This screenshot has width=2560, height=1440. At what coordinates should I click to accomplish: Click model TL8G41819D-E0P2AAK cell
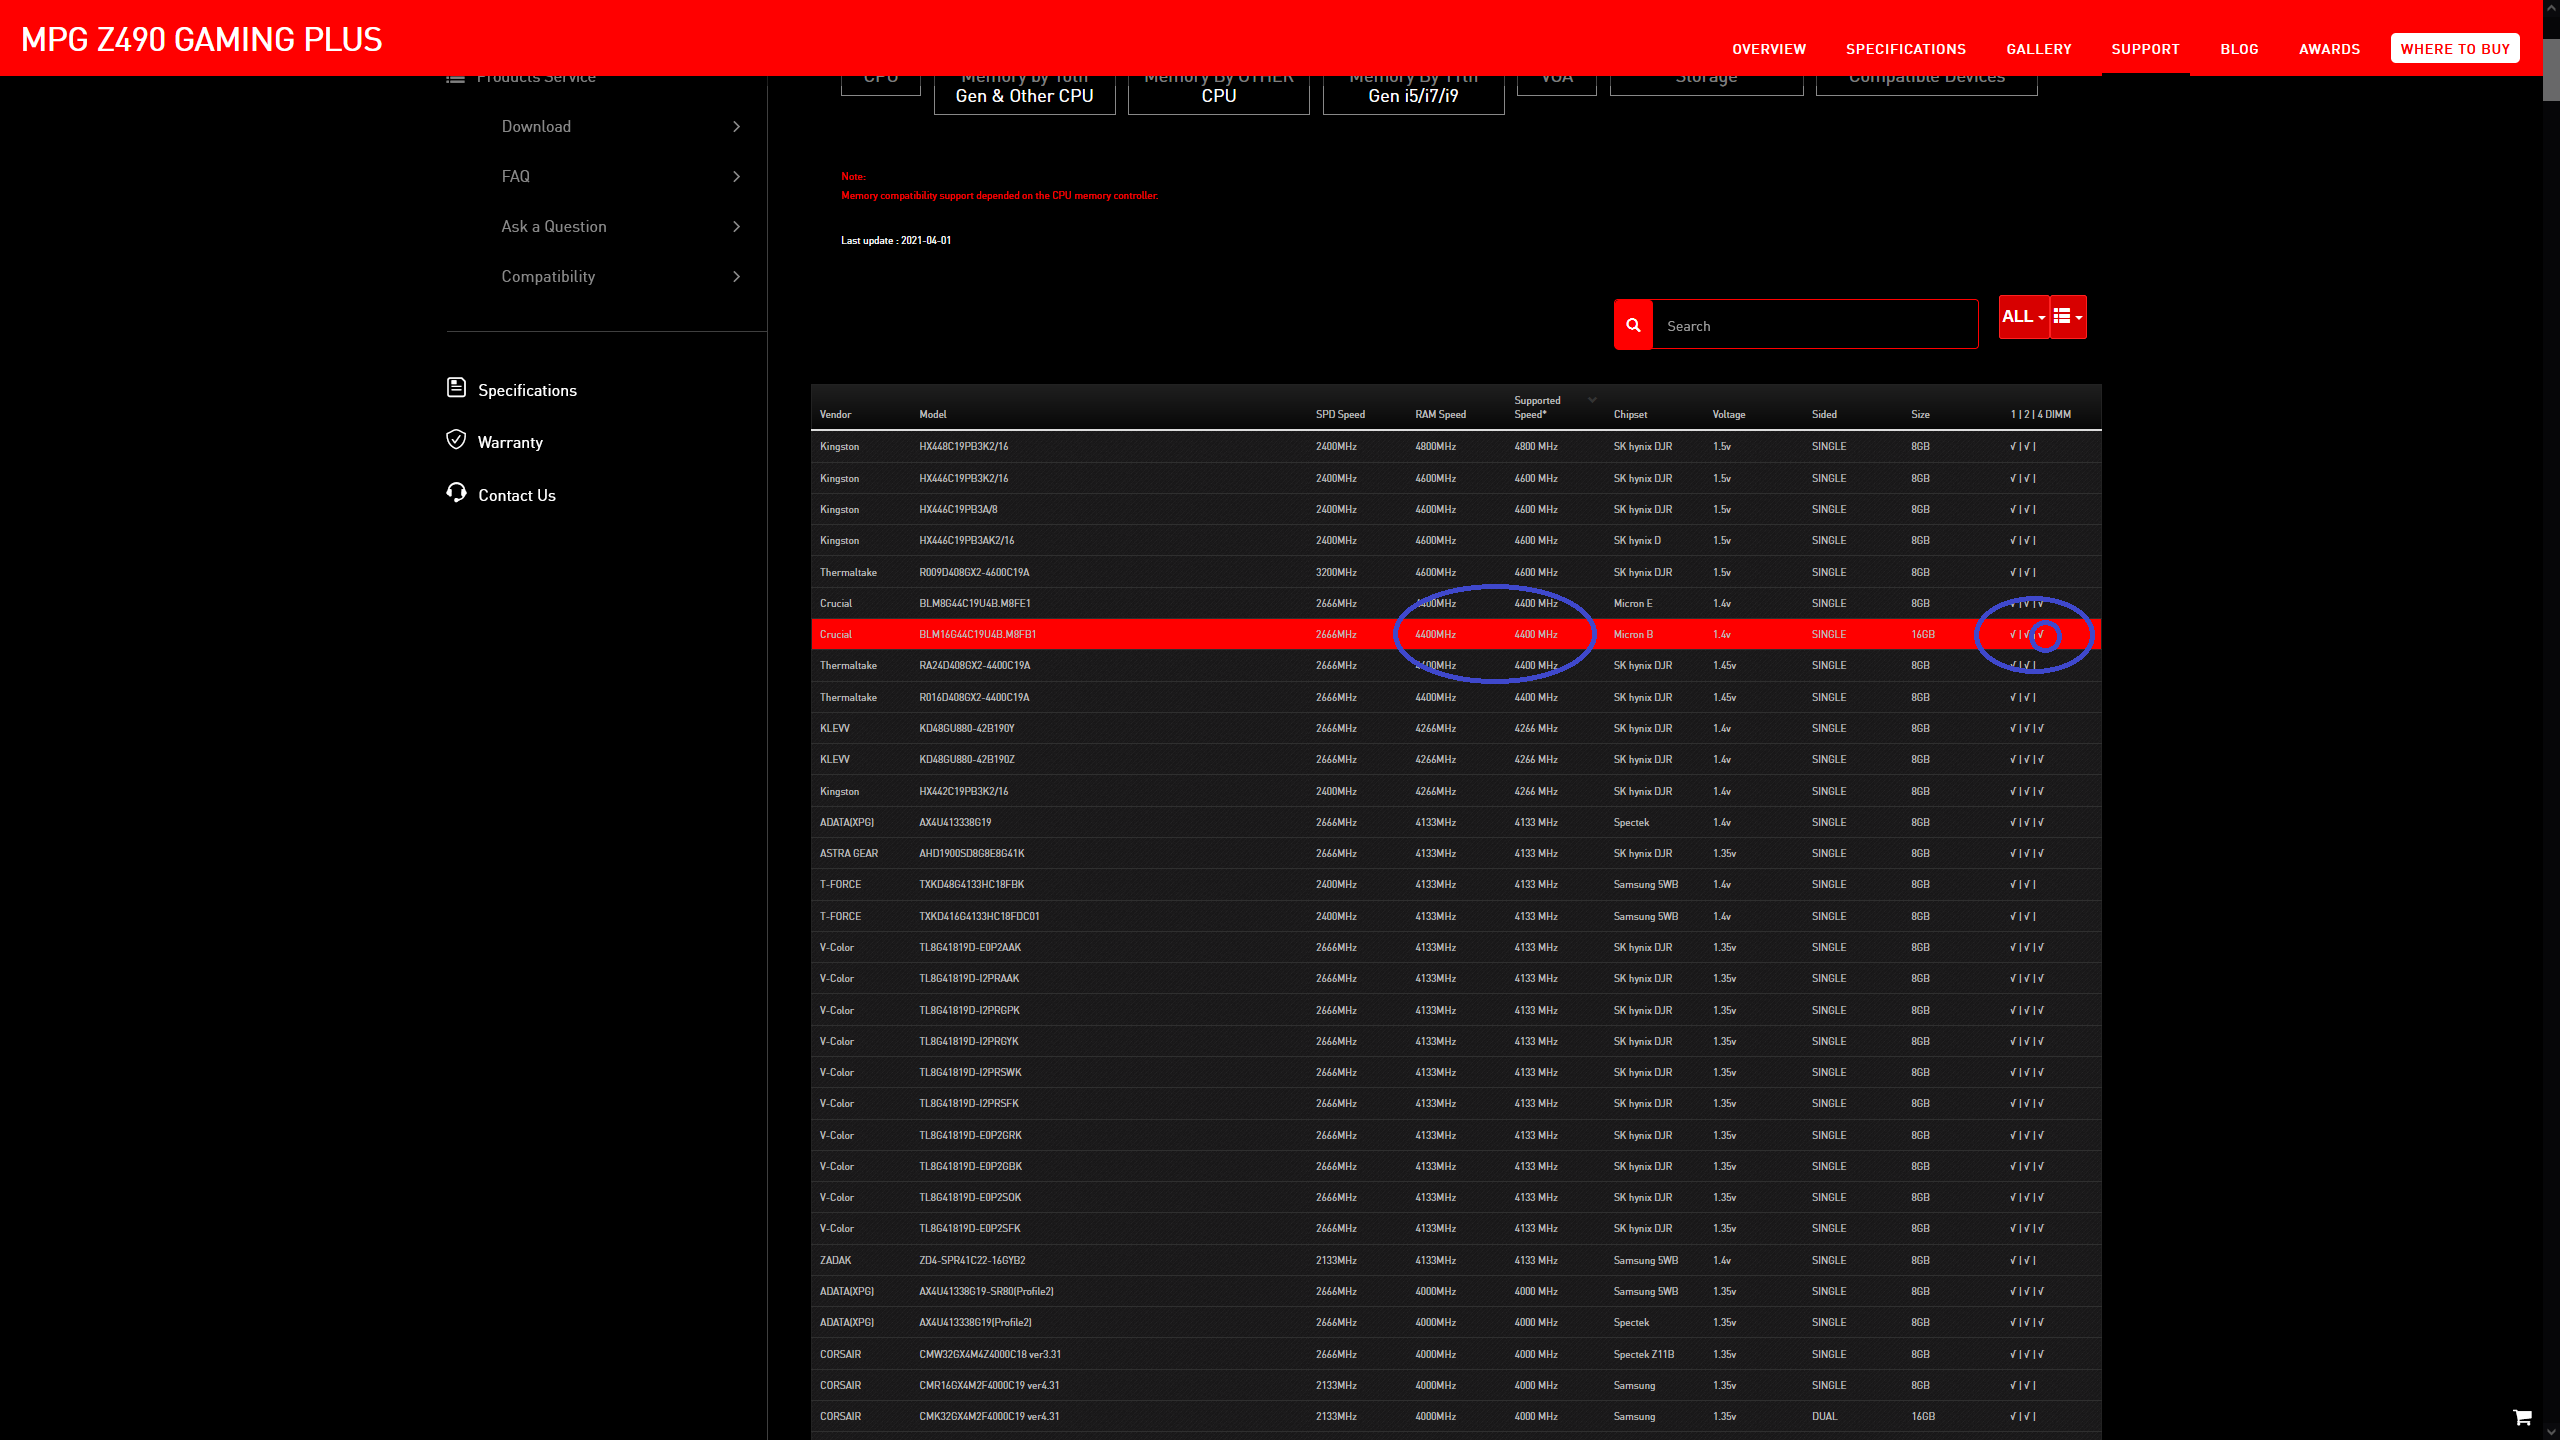click(970, 947)
